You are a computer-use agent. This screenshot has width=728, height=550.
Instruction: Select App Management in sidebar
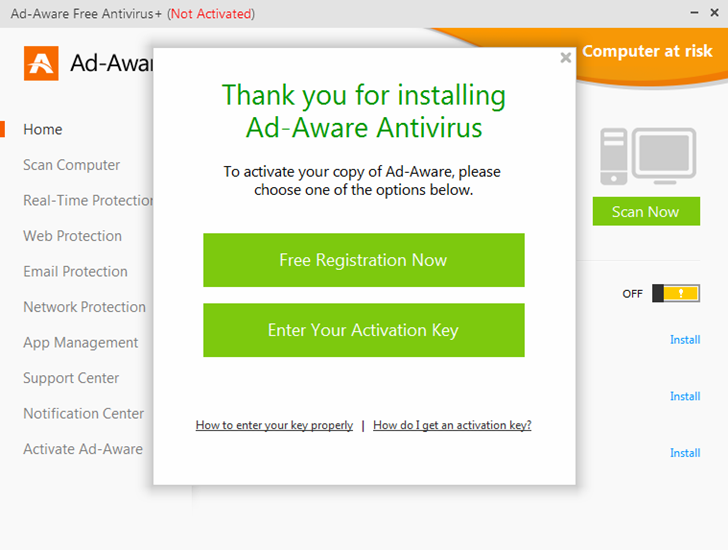coord(80,342)
